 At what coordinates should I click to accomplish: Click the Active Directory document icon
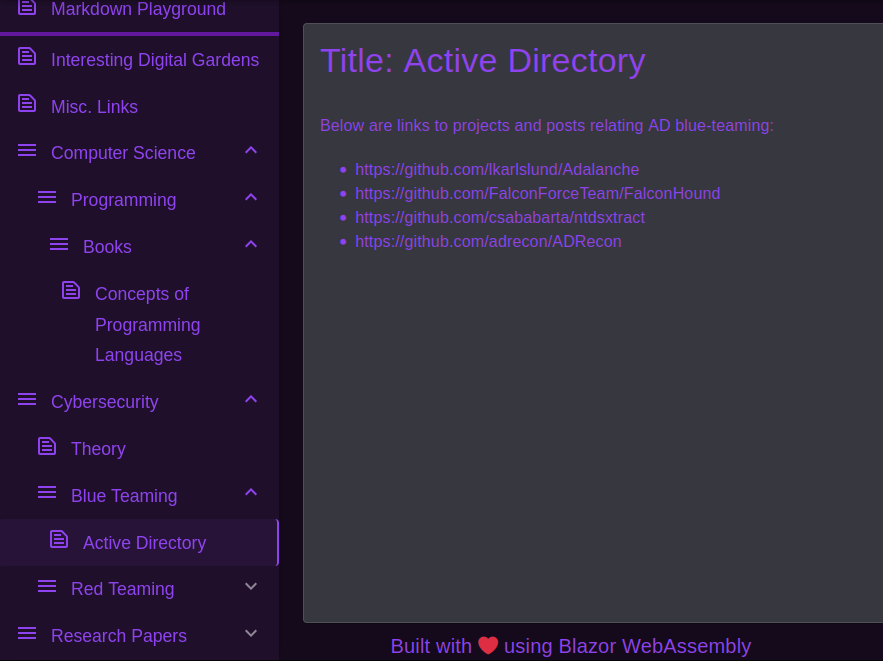(x=59, y=540)
